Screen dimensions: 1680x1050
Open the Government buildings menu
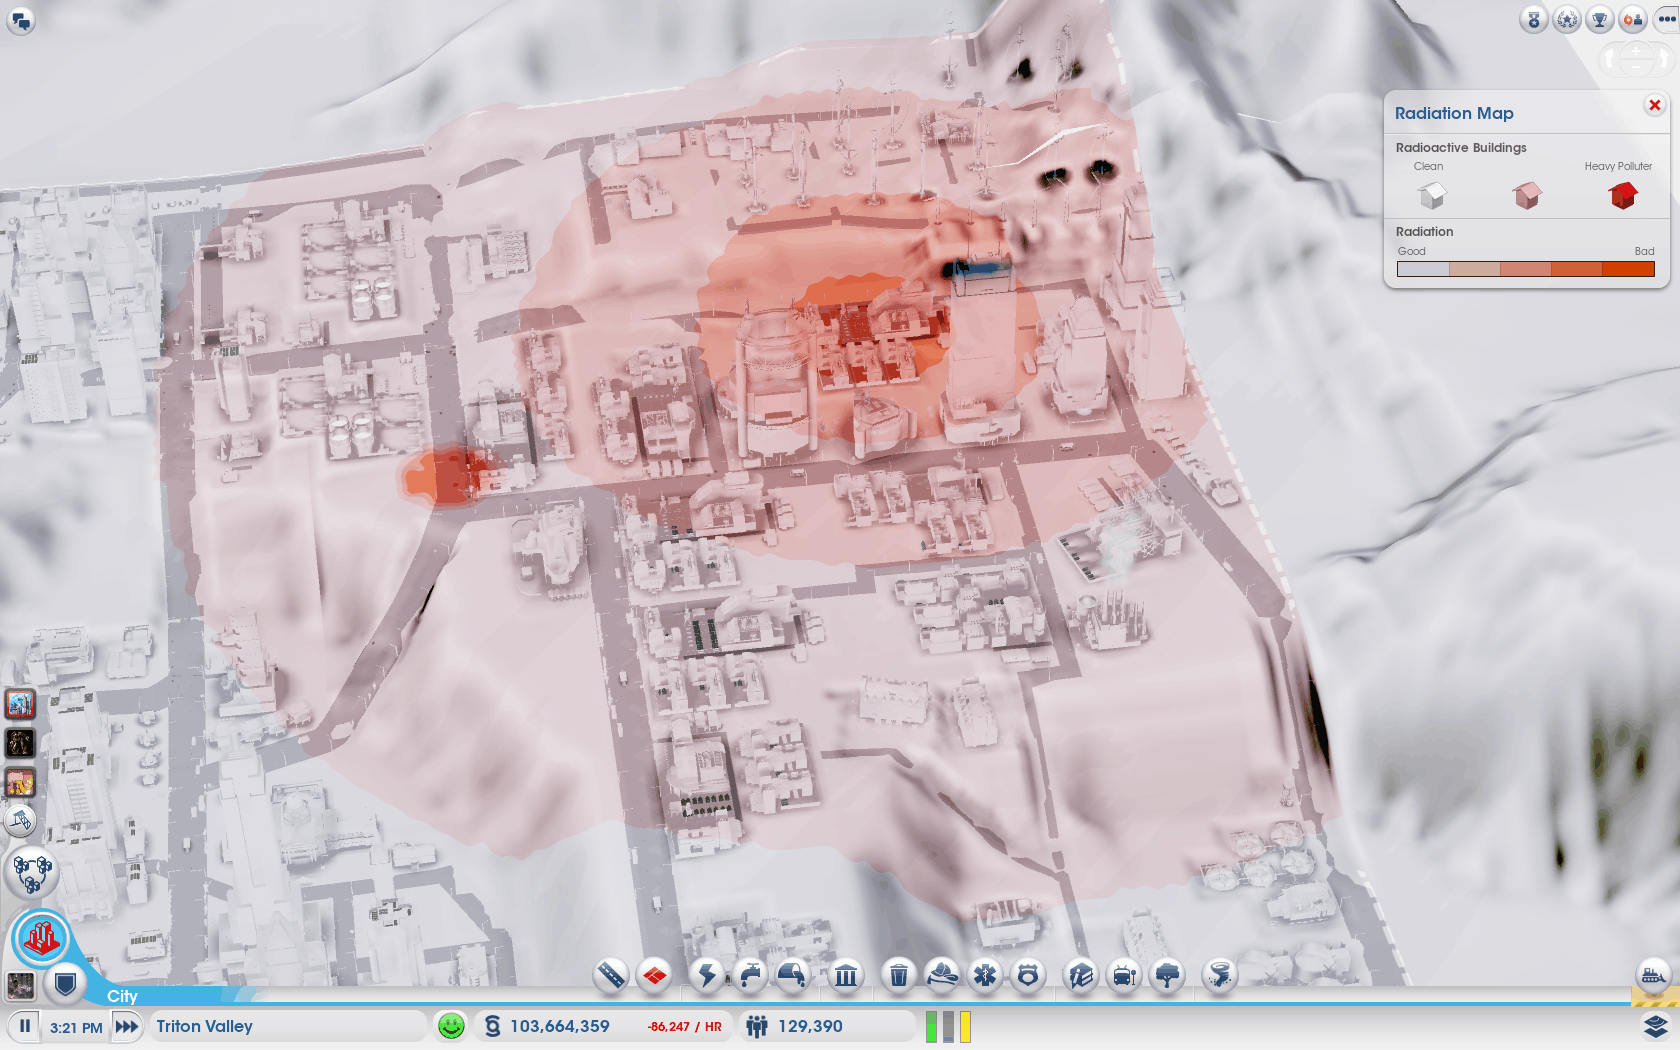point(846,974)
